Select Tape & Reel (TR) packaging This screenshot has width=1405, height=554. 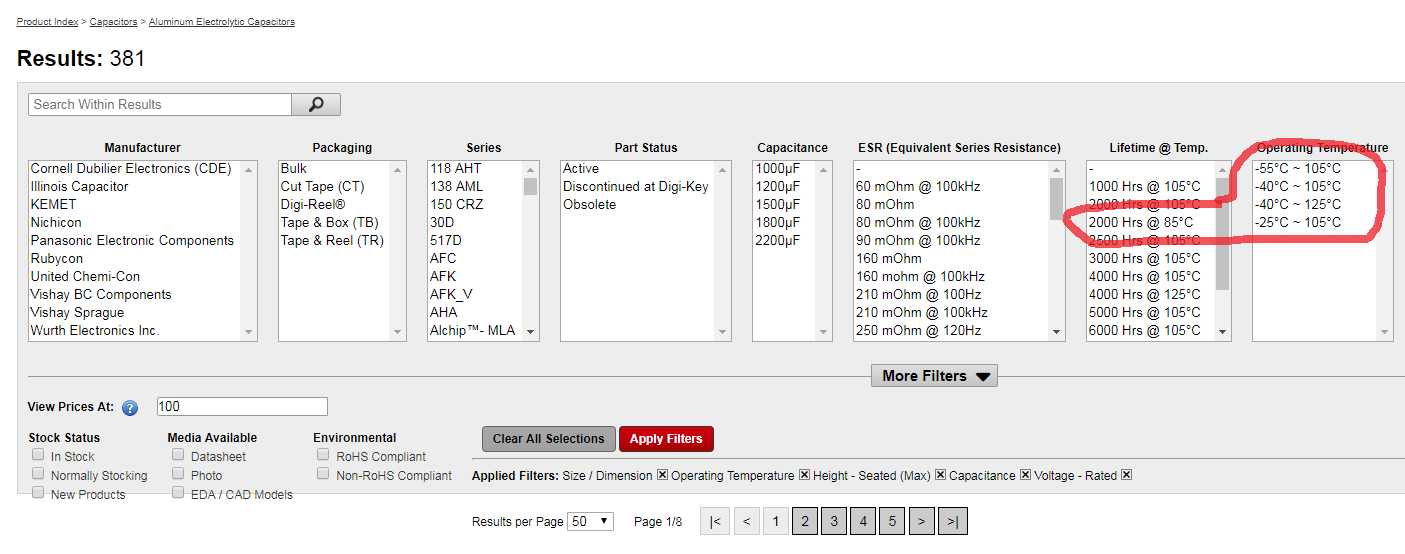coord(334,240)
